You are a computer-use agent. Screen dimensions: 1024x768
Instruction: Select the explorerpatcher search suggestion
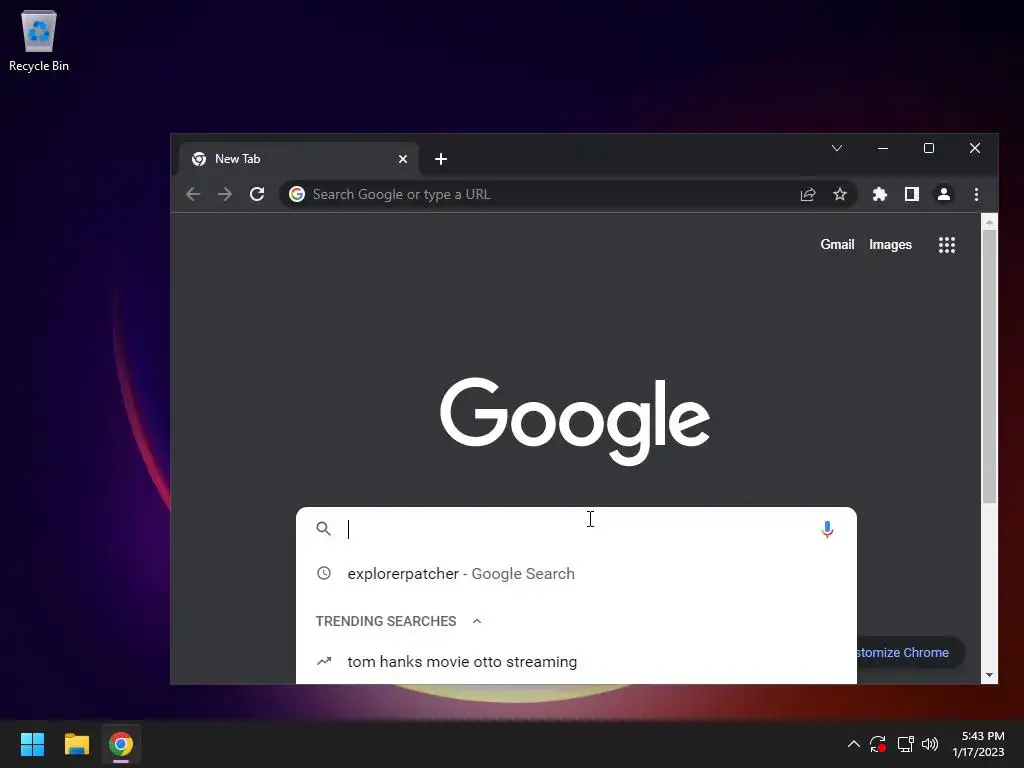pos(577,573)
